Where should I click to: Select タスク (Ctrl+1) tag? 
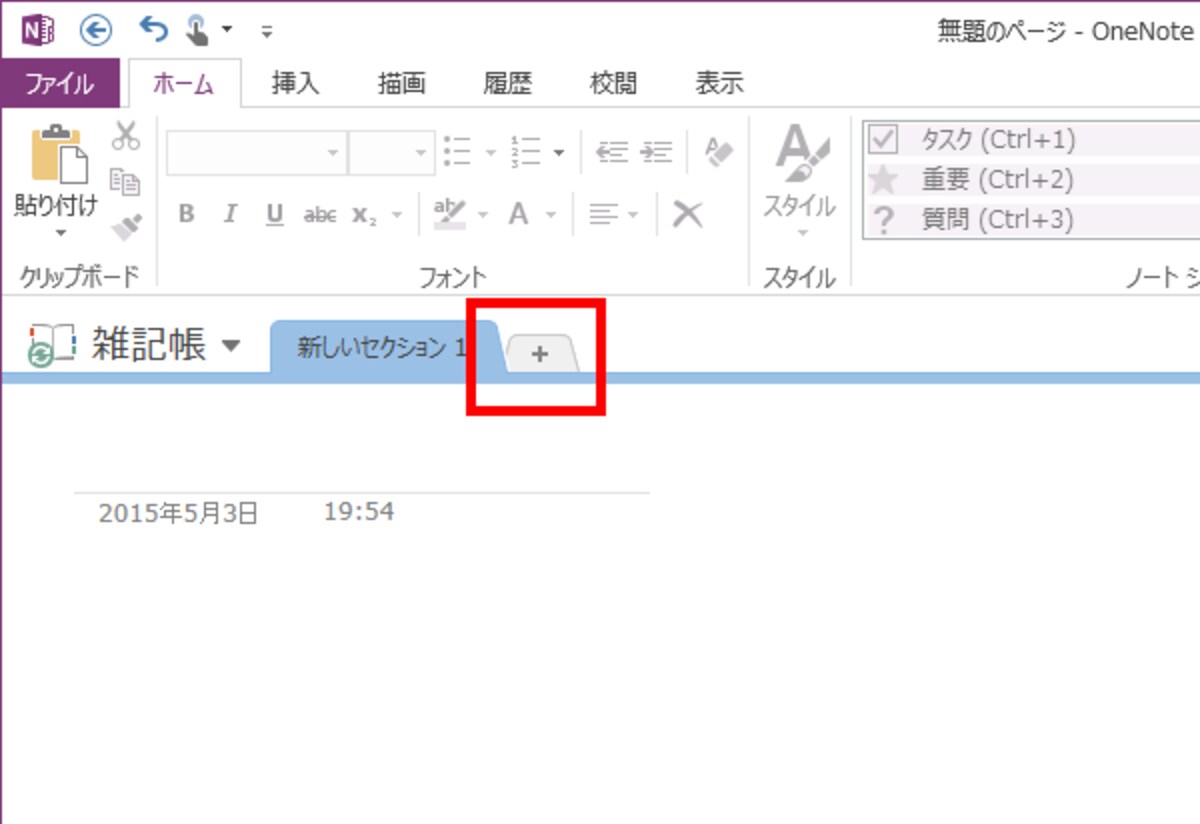click(x=1031, y=139)
